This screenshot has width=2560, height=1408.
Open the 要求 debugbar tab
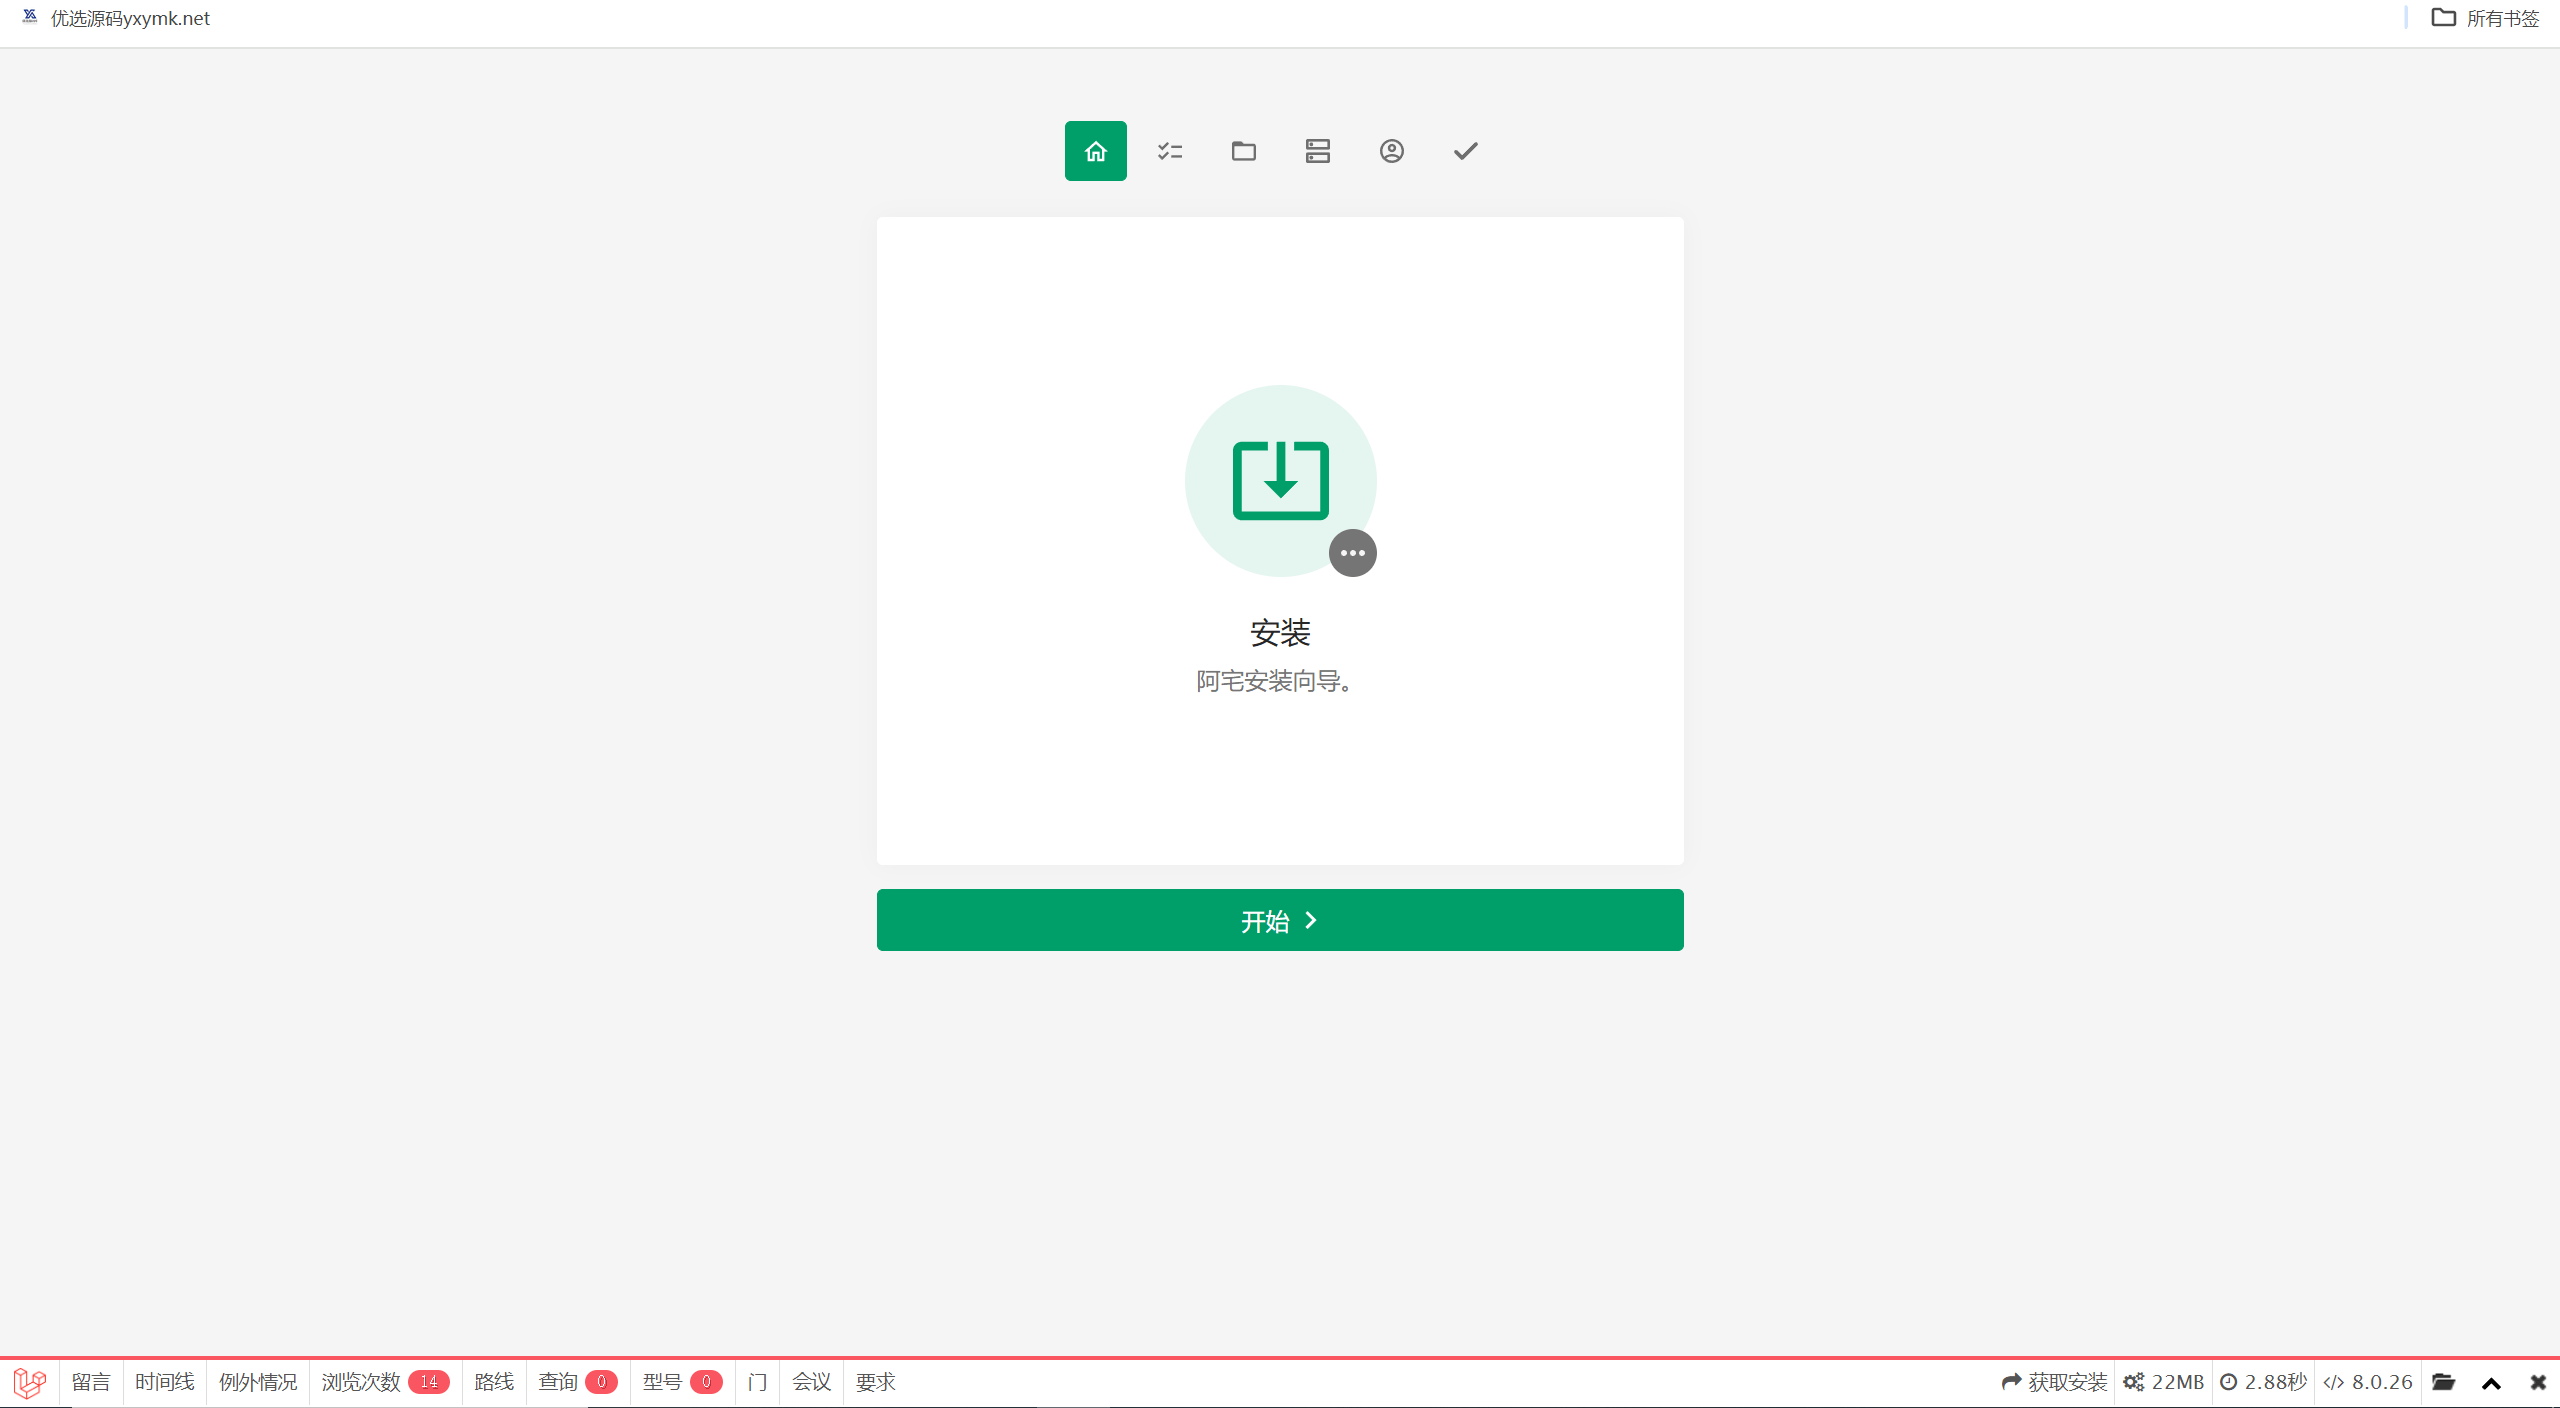[875, 1382]
